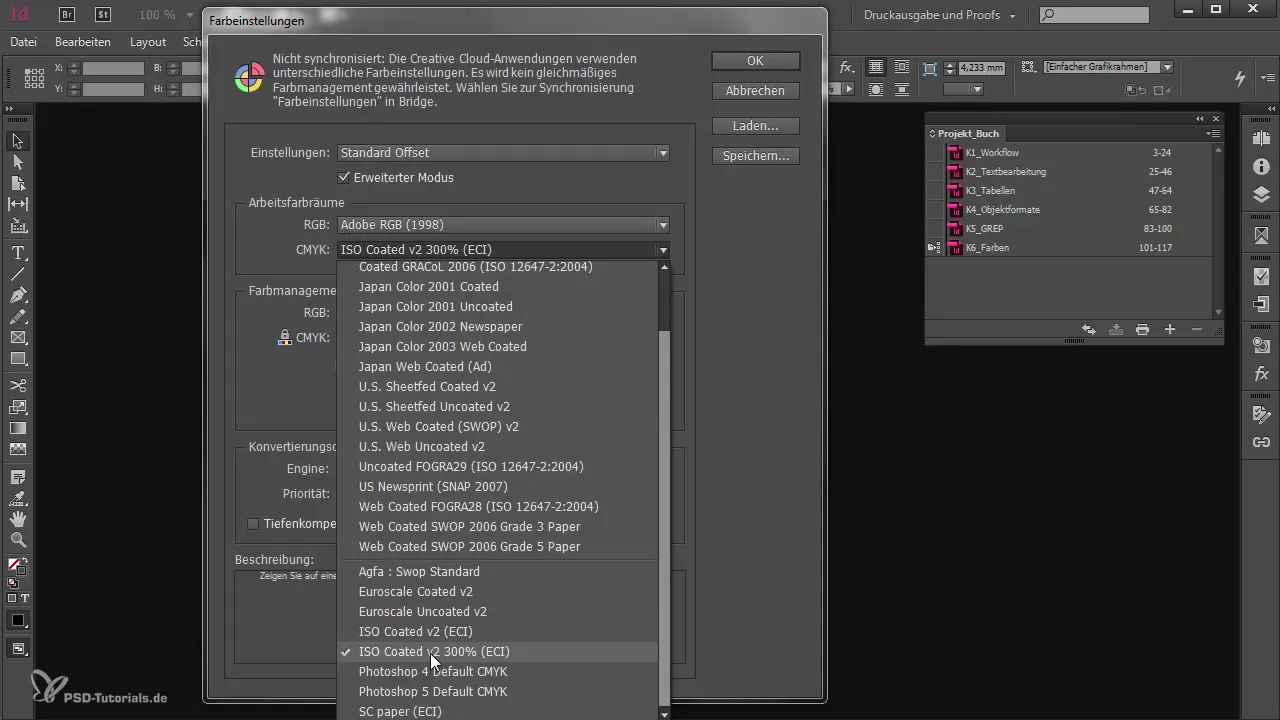1280x720 pixels.
Task: Click the Abbrechen button
Action: [x=755, y=91]
